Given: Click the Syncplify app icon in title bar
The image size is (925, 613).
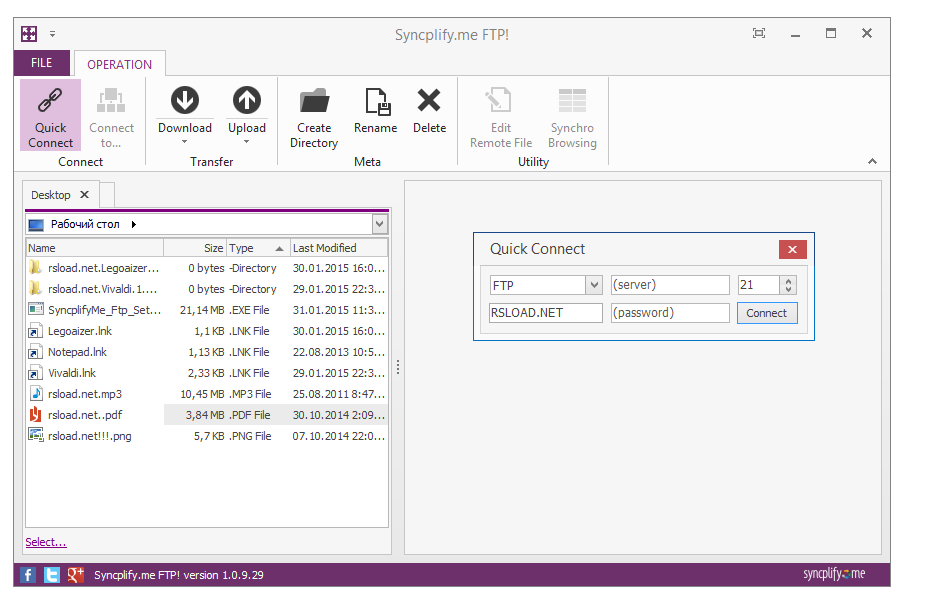Looking at the screenshot, I should pos(29,34).
